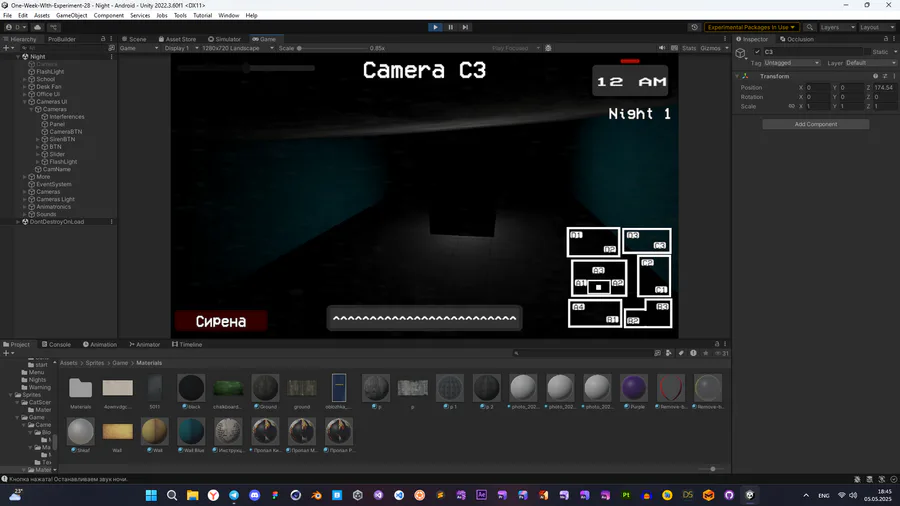Open the Gizmos dropdown arrow
This screenshot has height=506, width=900.
pyautogui.click(x=727, y=48)
